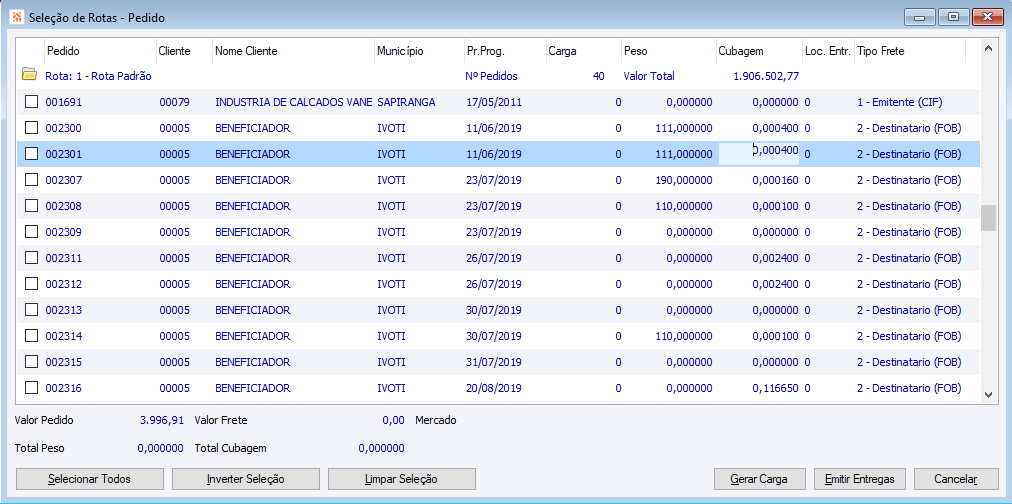Click the Cubagem column header
This screenshot has width=1012, height=504.
click(759, 51)
